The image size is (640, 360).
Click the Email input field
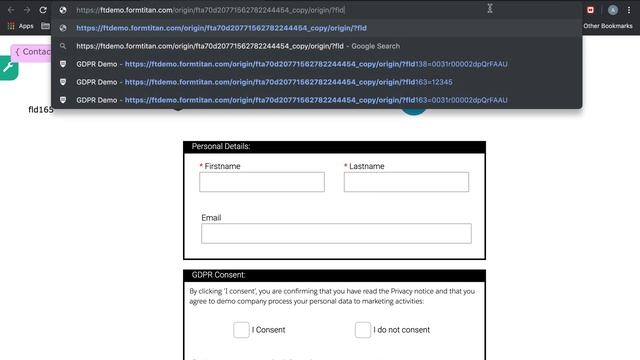tap(336, 233)
